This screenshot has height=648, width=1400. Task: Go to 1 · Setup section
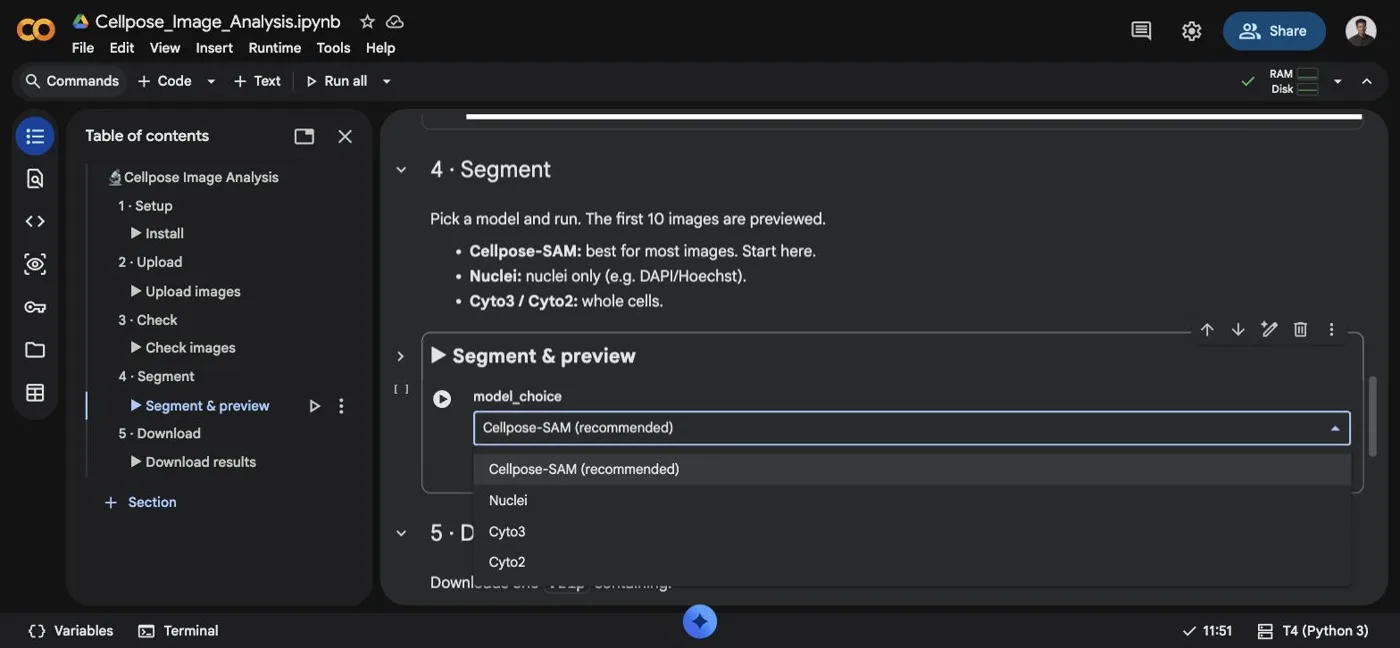pyautogui.click(x=145, y=205)
